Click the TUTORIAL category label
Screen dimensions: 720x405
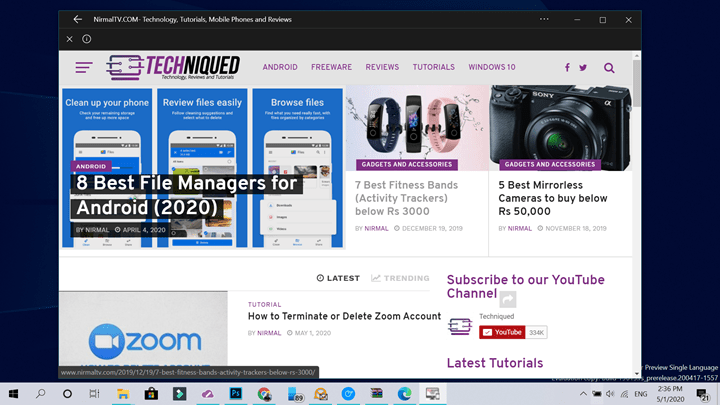[264, 304]
